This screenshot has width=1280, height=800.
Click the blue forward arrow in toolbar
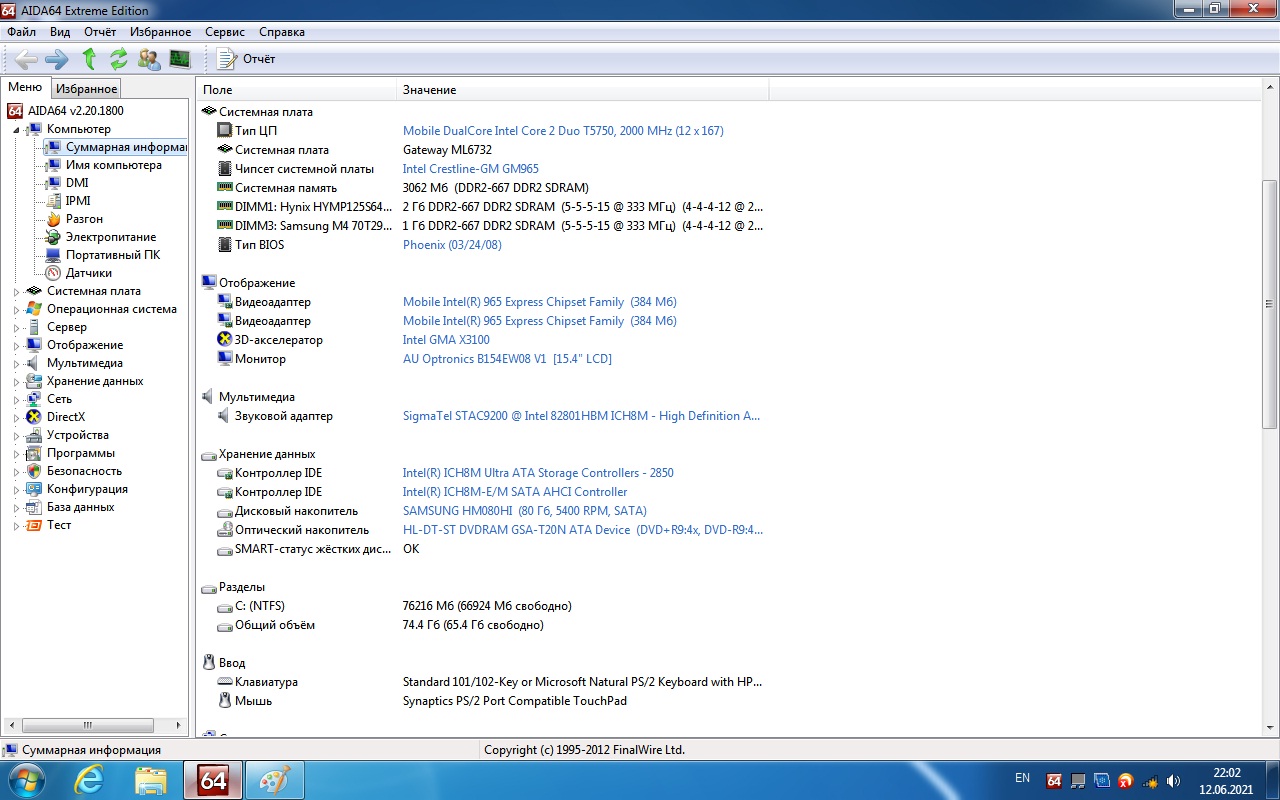pyautogui.click(x=57, y=59)
